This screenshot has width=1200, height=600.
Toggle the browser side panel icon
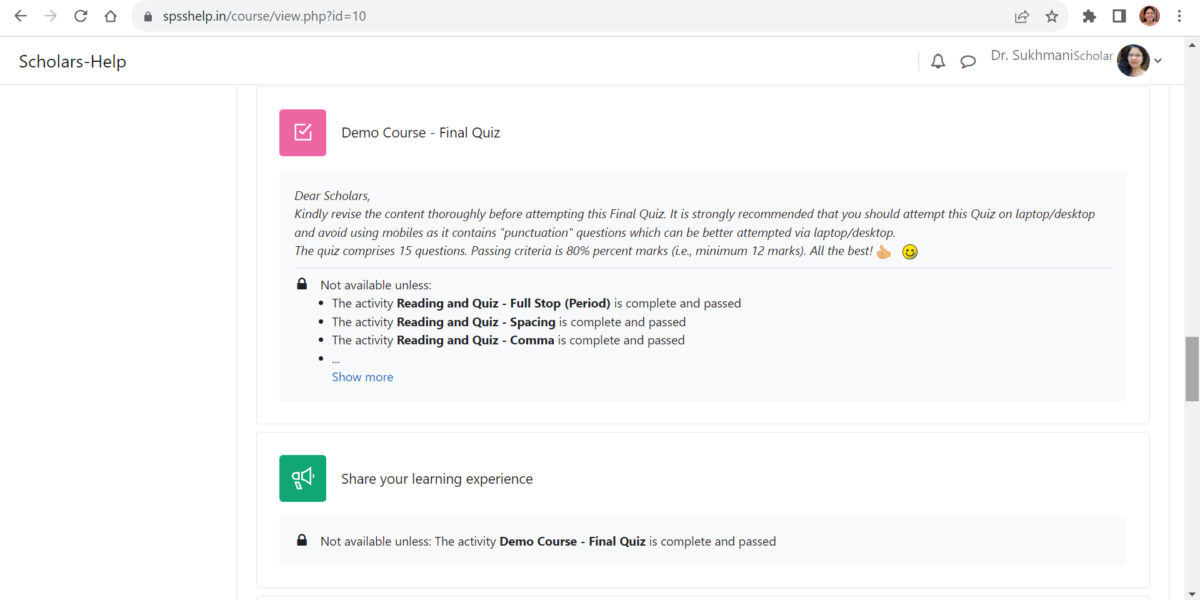(x=1119, y=16)
